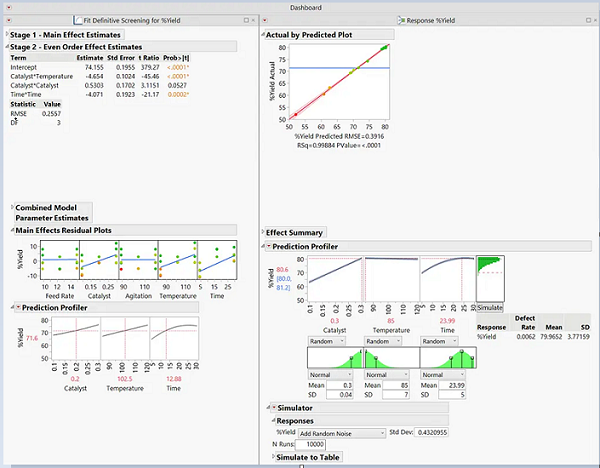Expand the Simulate to Table section

pyautogui.click(x=274, y=457)
